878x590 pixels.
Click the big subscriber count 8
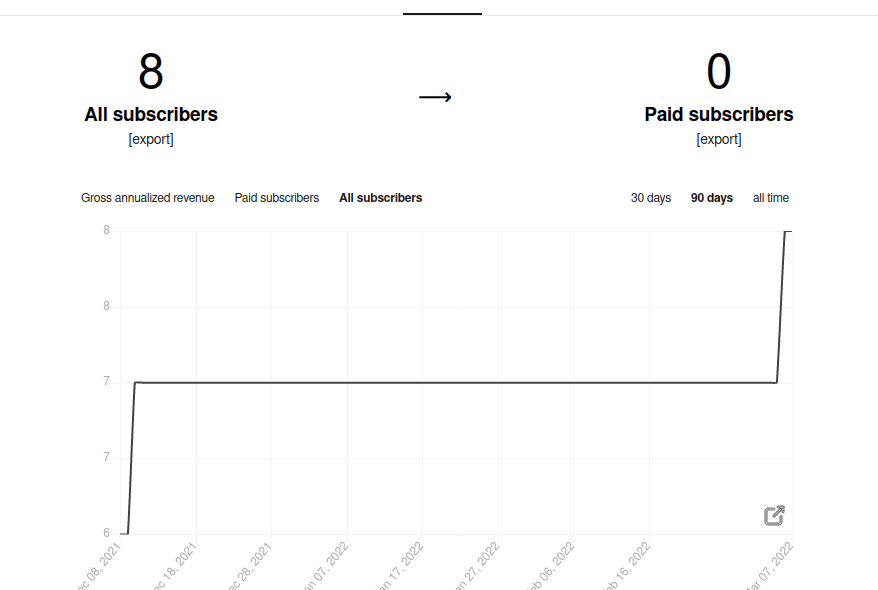pos(151,72)
